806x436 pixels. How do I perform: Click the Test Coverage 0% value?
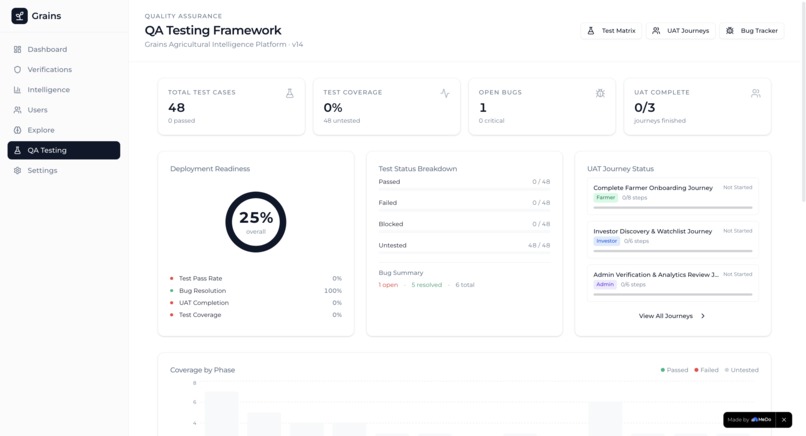click(333, 107)
